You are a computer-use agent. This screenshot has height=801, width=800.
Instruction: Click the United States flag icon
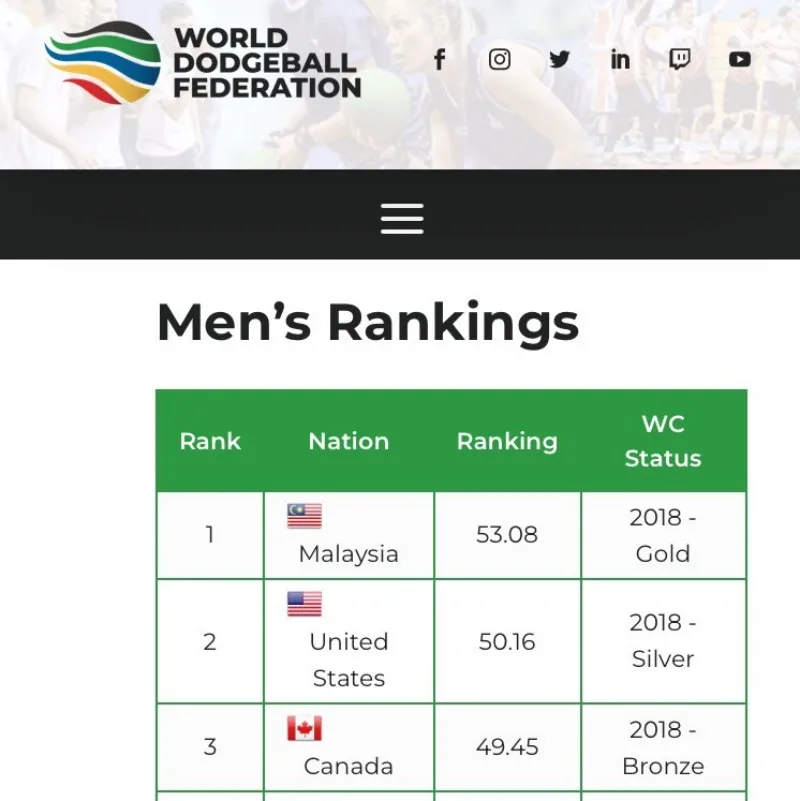(x=304, y=604)
